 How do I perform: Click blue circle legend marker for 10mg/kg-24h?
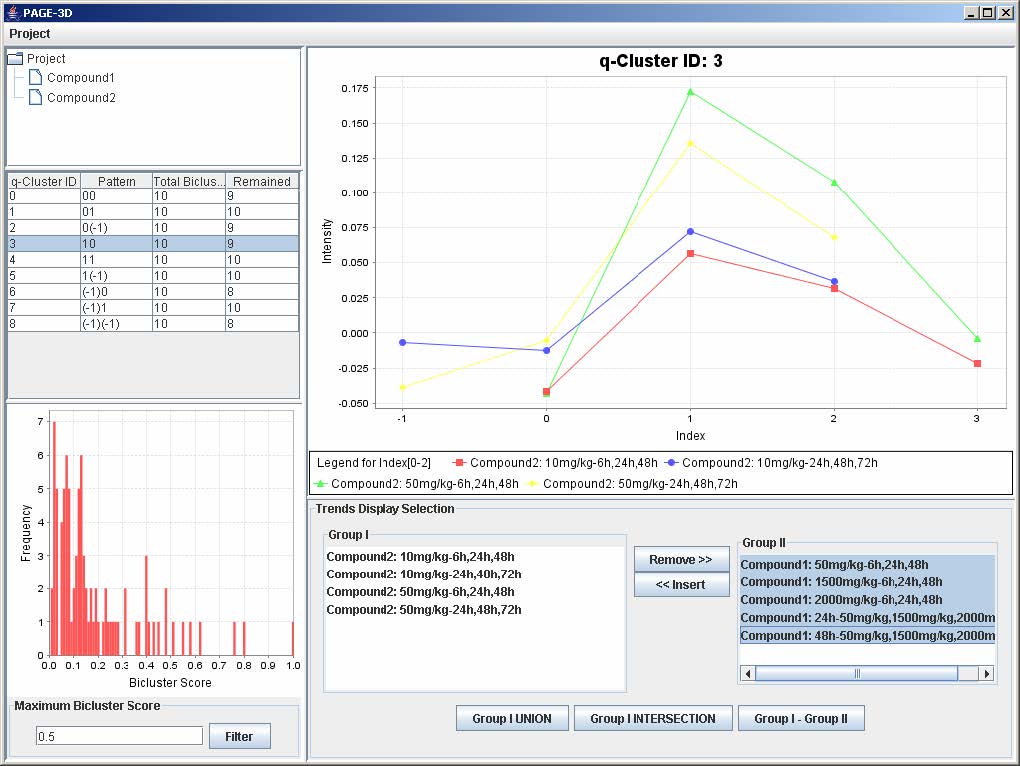tap(672, 463)
